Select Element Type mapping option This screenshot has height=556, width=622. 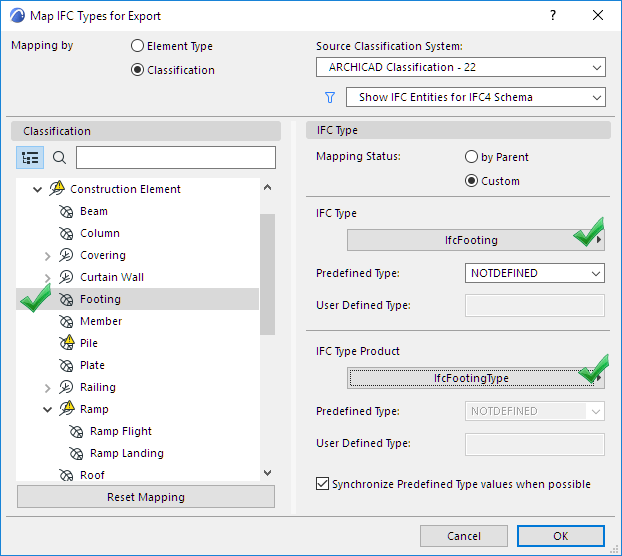tap(137, 46)
